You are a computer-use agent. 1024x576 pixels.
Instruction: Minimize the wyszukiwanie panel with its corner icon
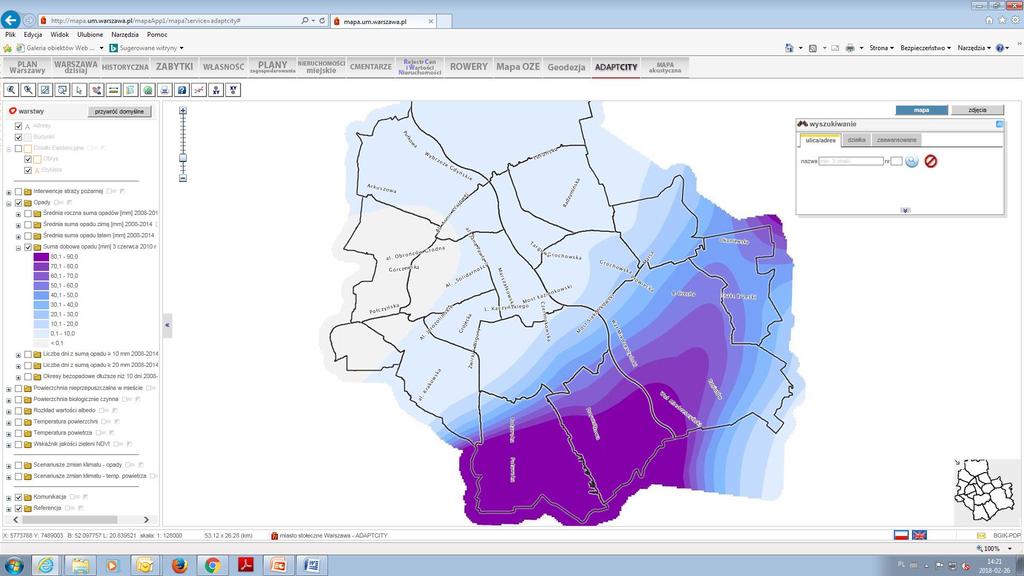pyautogui.click(x=999, y=124)
